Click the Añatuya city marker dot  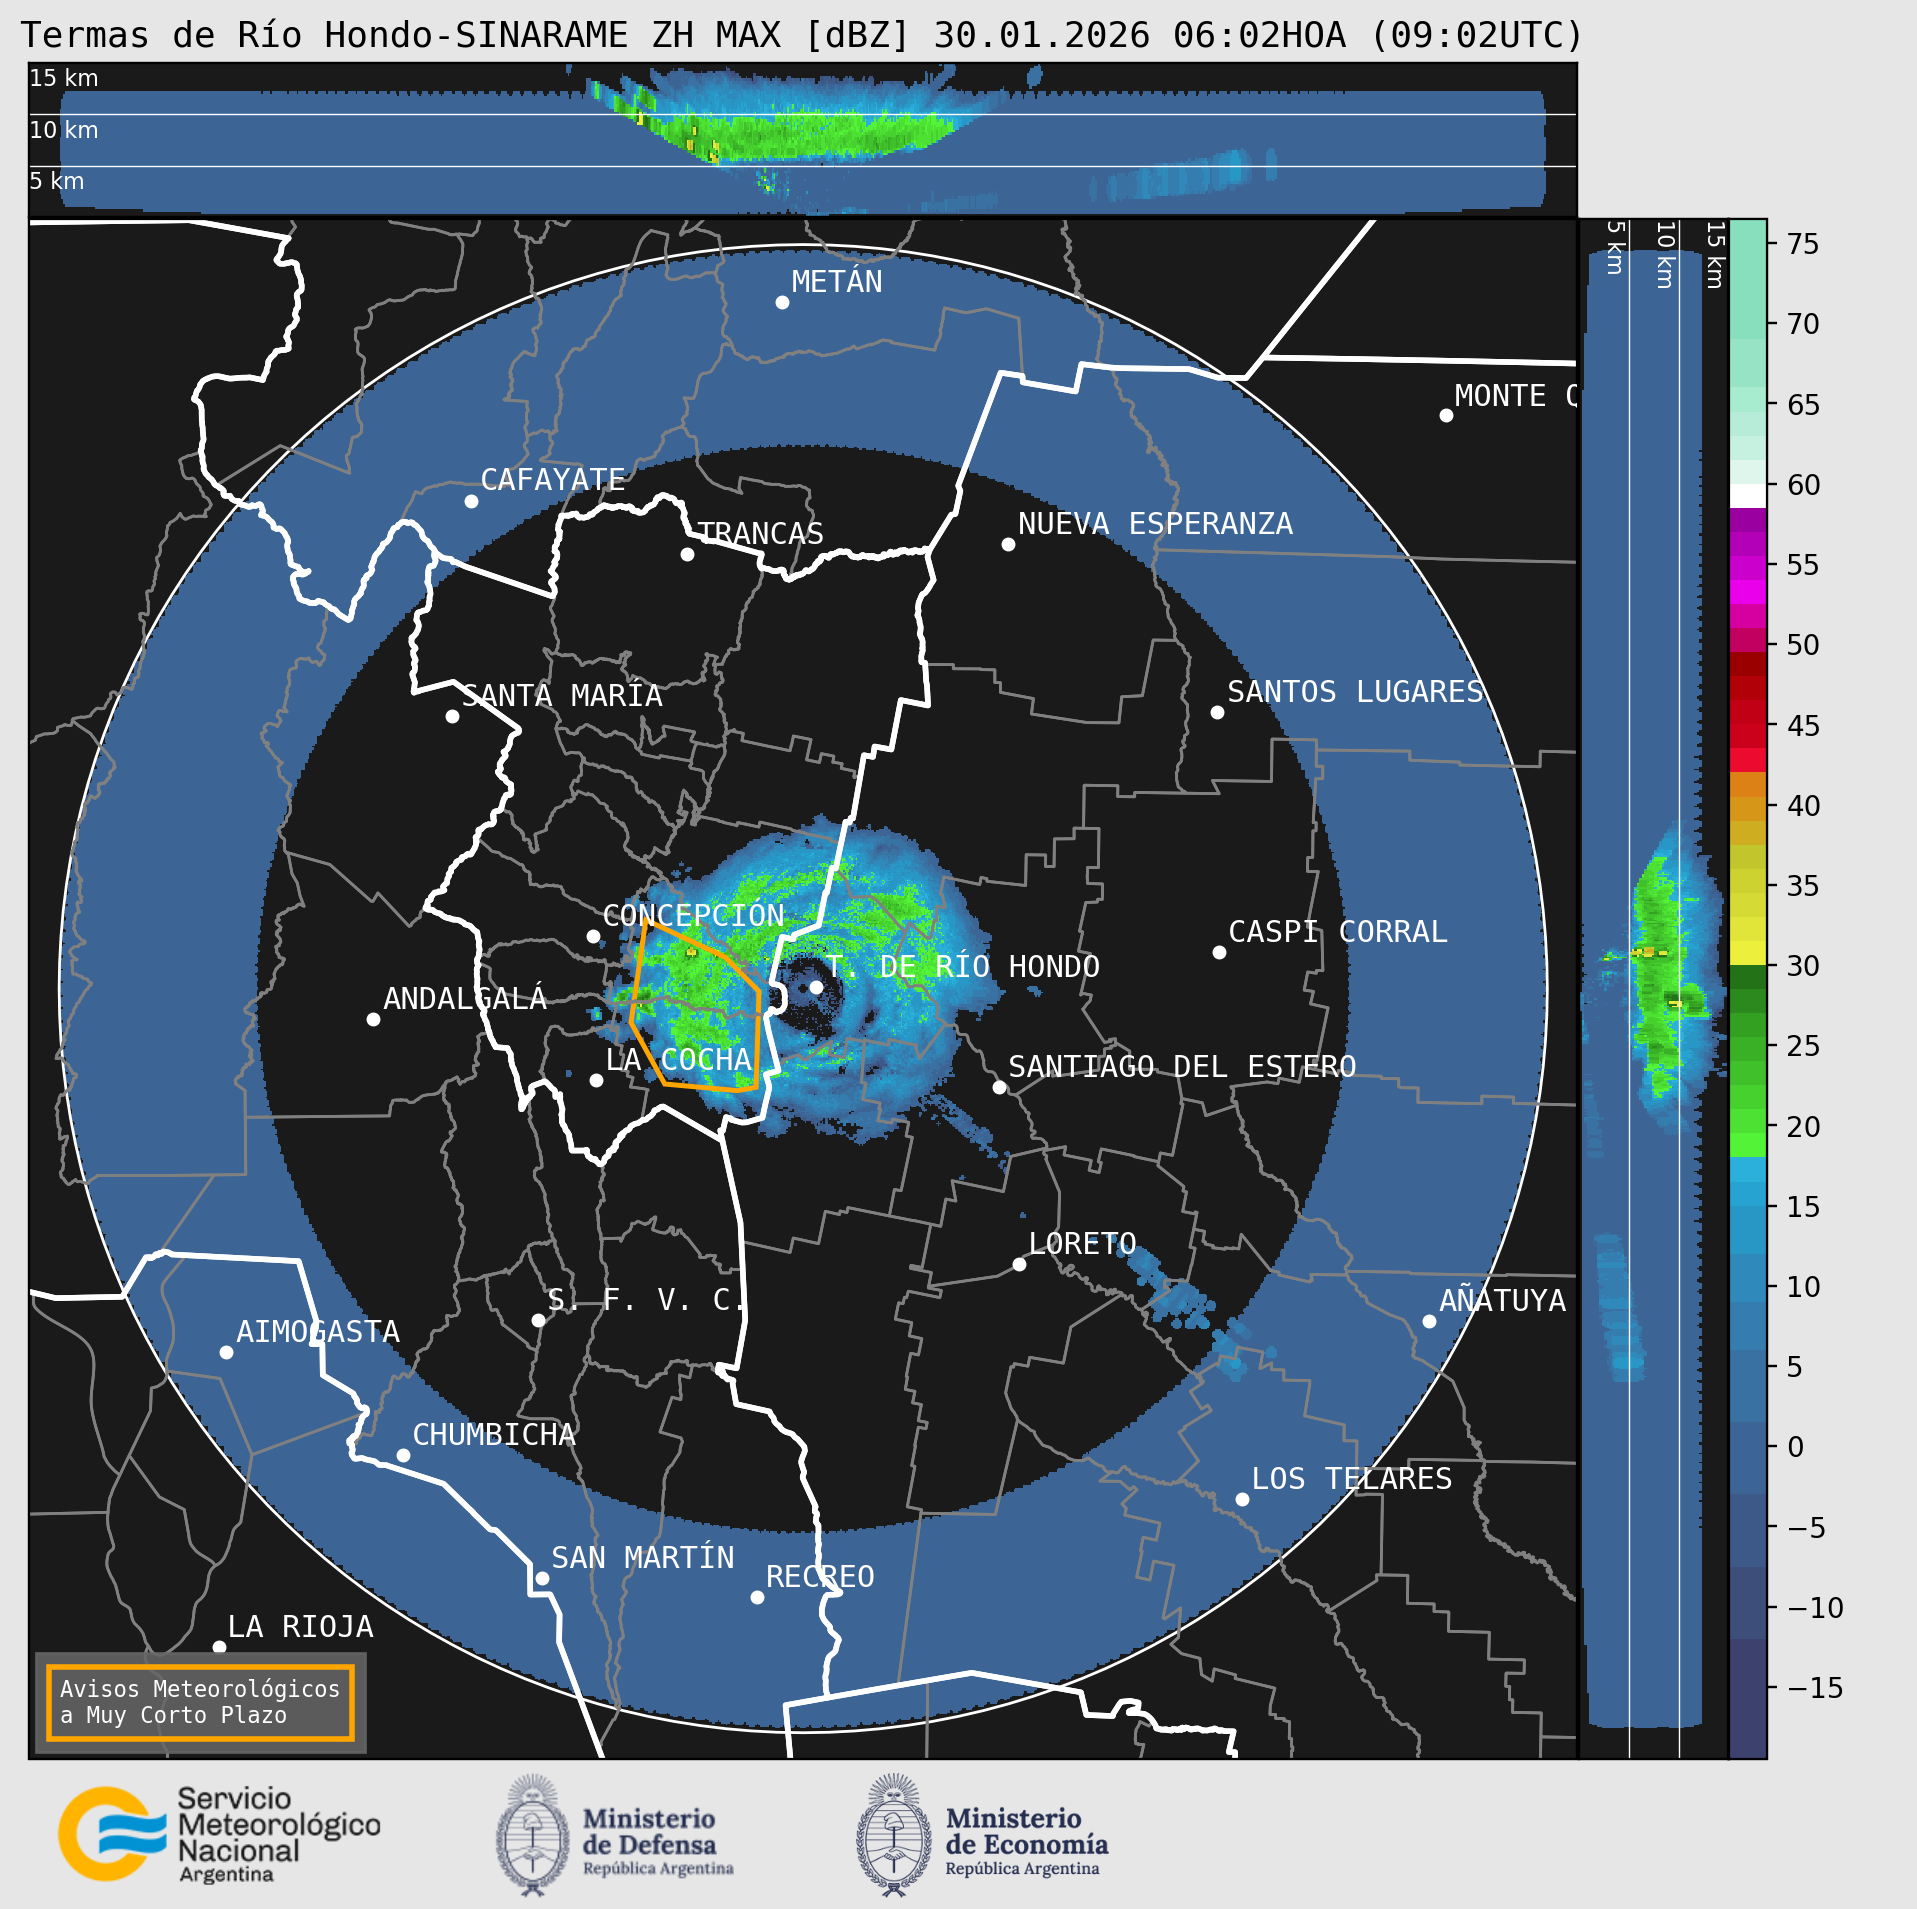[x=1429, y=1321]
